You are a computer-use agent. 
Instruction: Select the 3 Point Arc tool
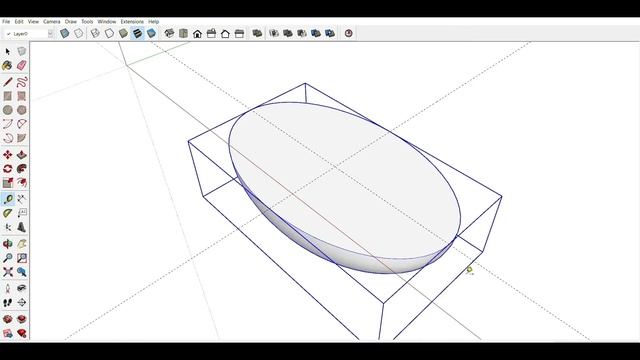[x=8, y=138]
